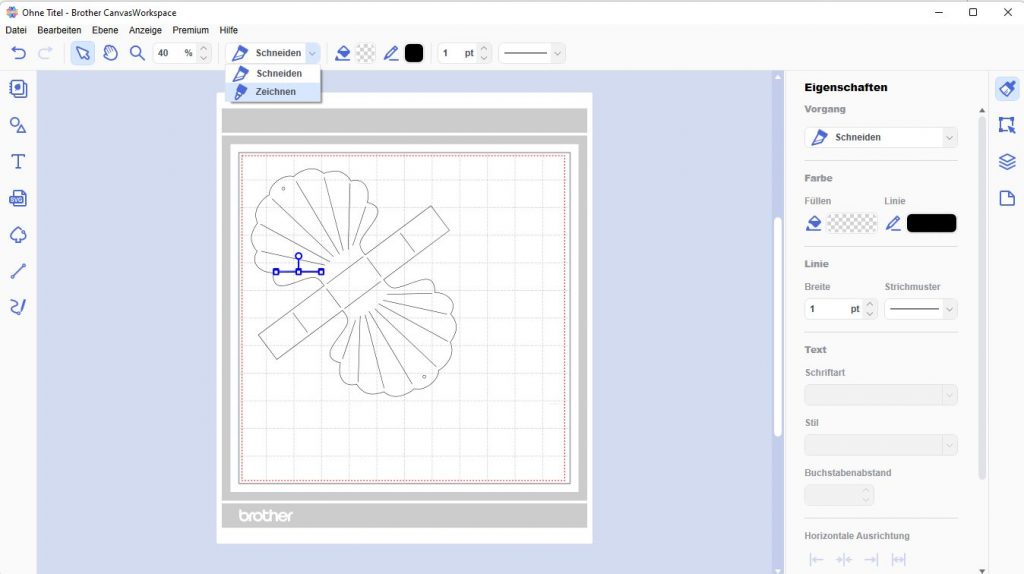Choose Schneiden from the dropdown list
Screen dimensions: 1024x574
(274, 74)
